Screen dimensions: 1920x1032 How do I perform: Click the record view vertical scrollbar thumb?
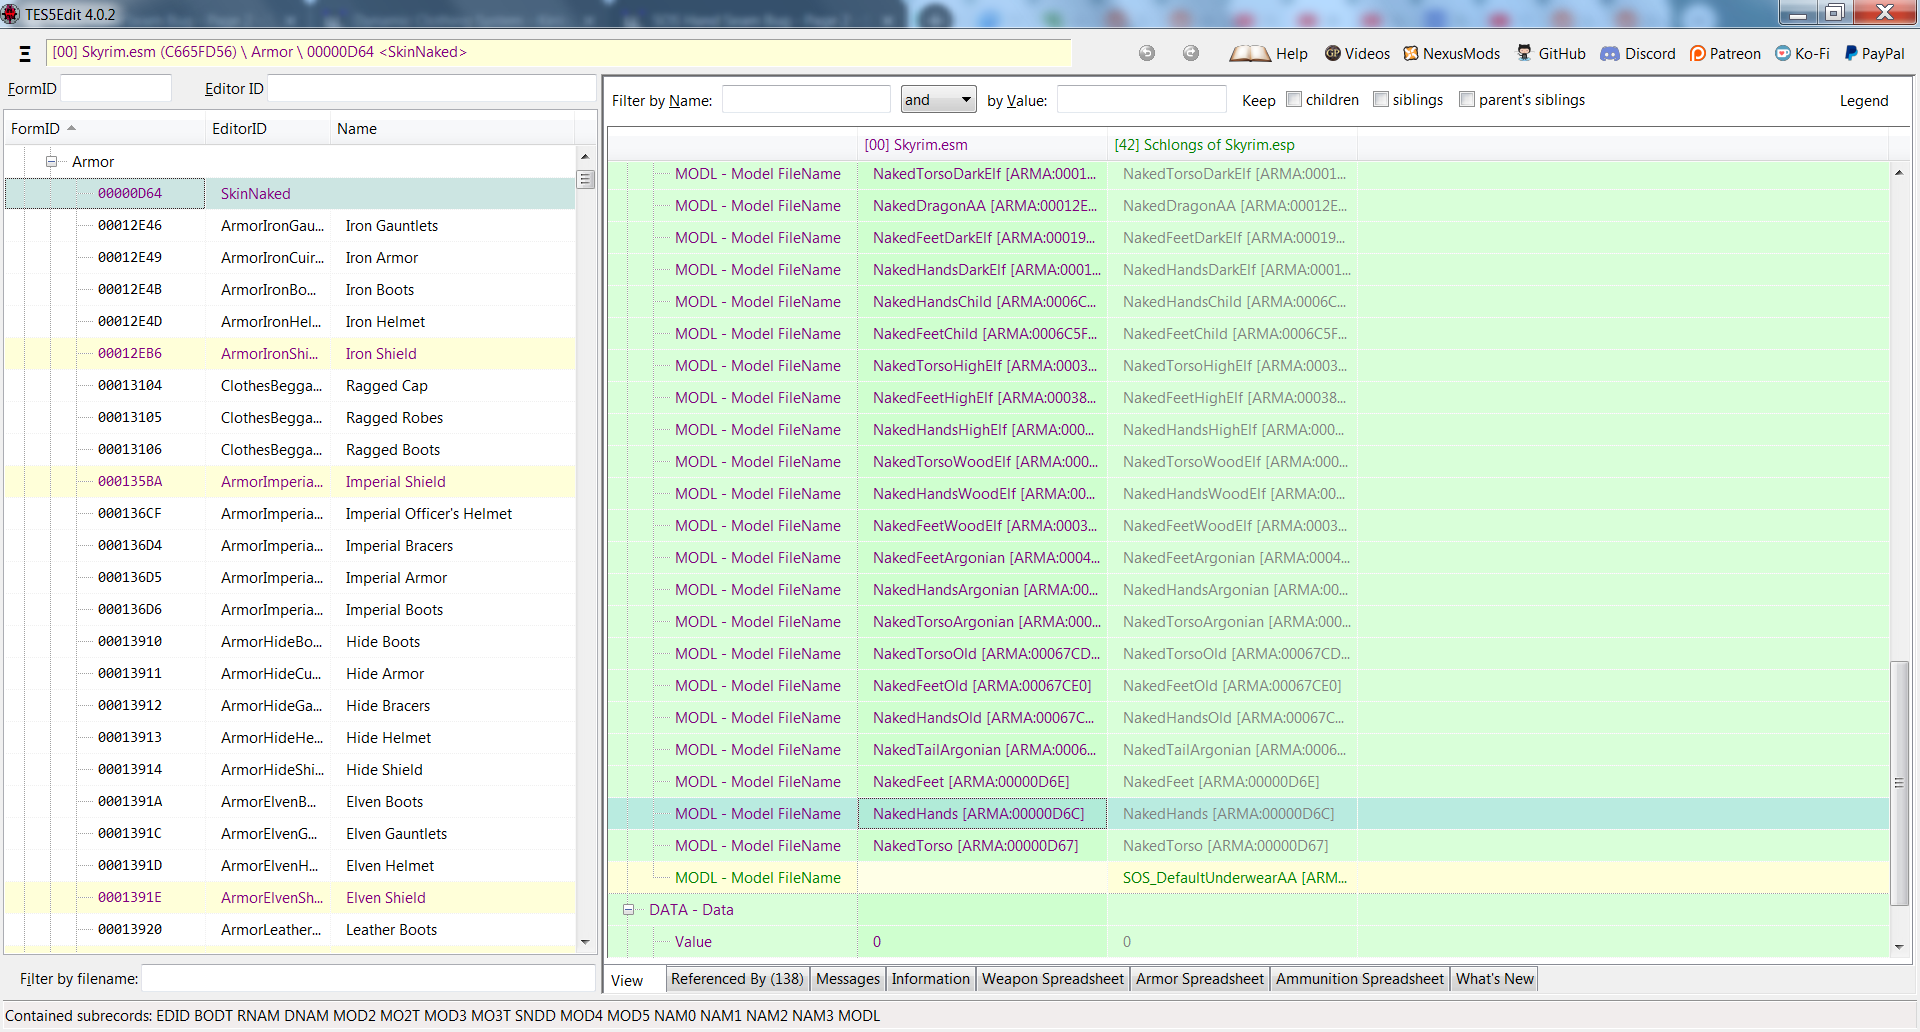[1899, 782]
